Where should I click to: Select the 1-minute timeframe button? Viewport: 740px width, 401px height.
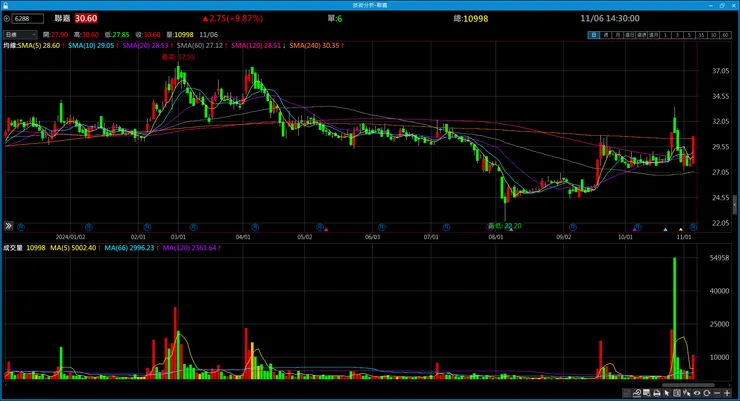(x=665, y=35)
